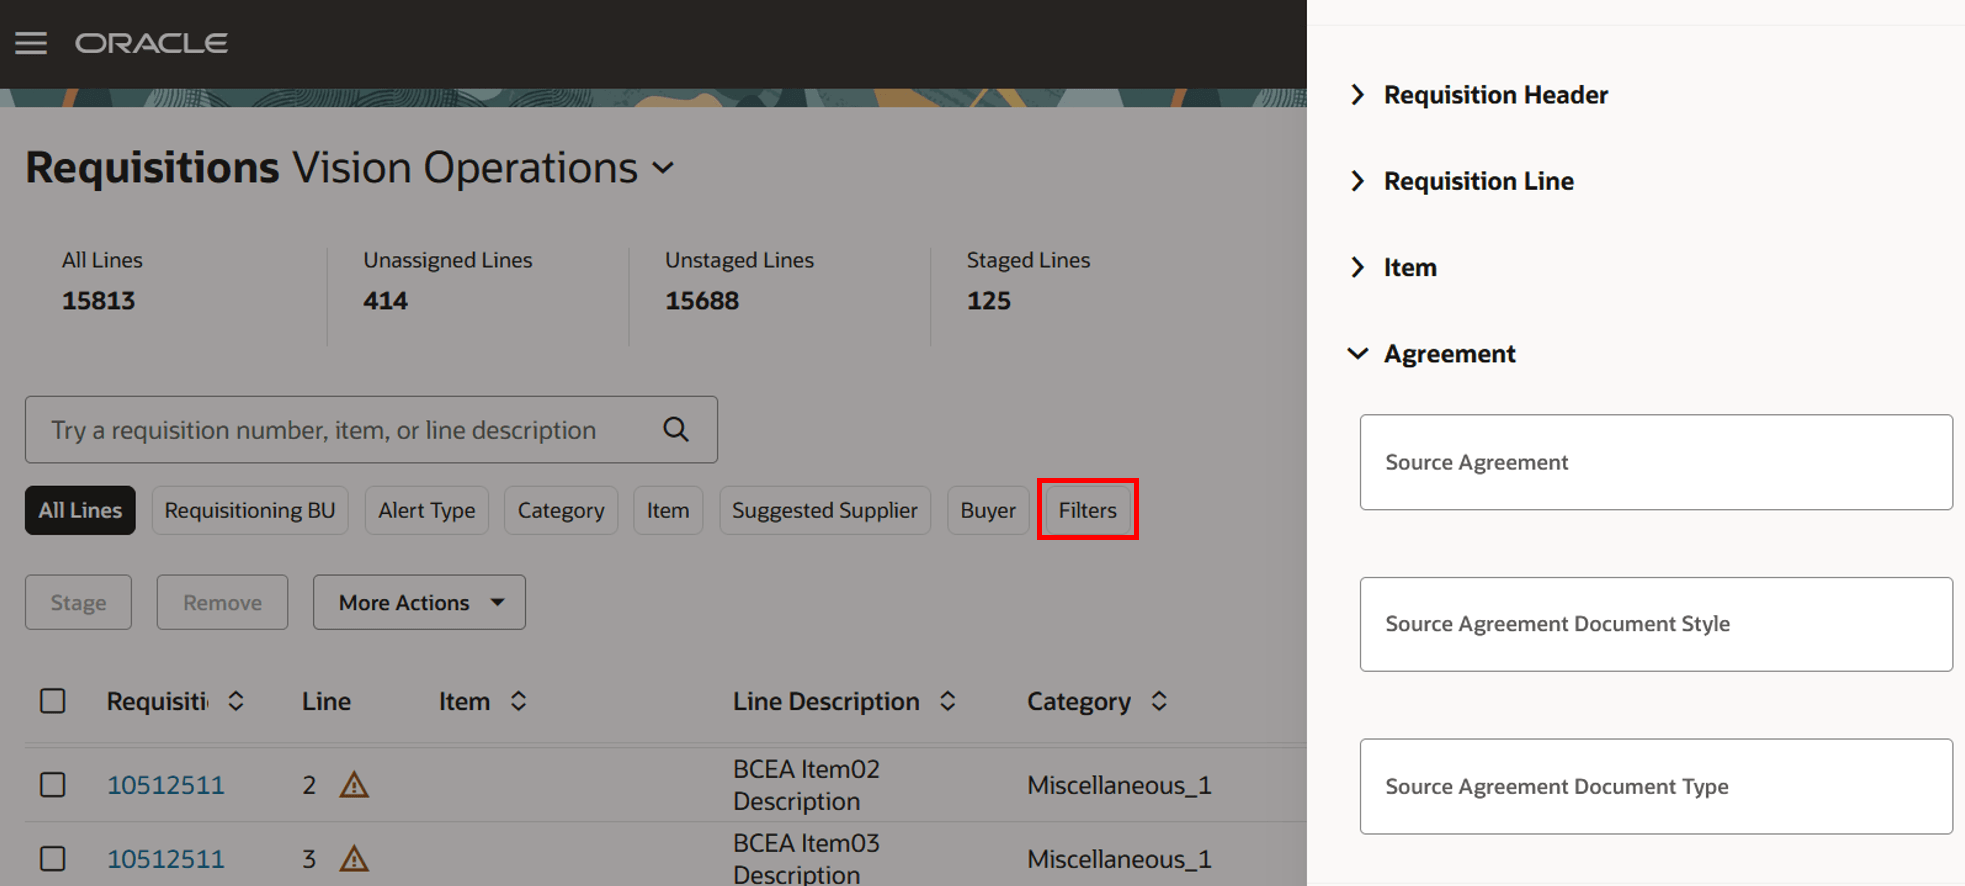Screen dimensions: 1965x886
Task: Select the Suggested Supplier filter chip
Action: tap(825, 510)
